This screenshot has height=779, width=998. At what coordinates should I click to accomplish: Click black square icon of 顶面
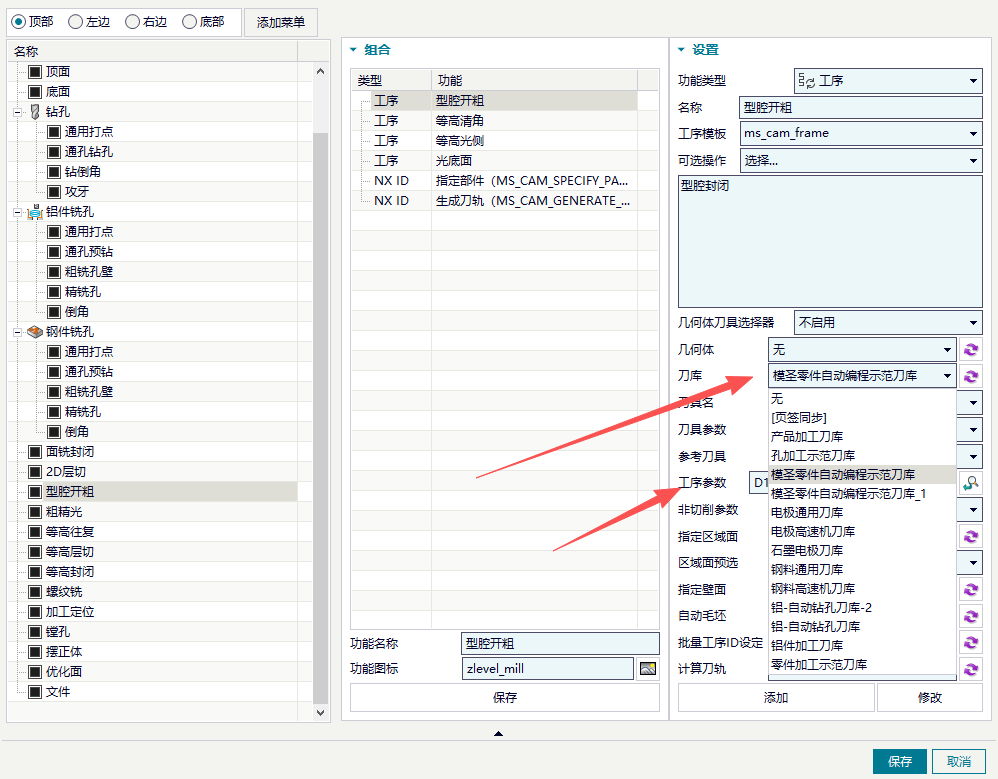point(35,72)
